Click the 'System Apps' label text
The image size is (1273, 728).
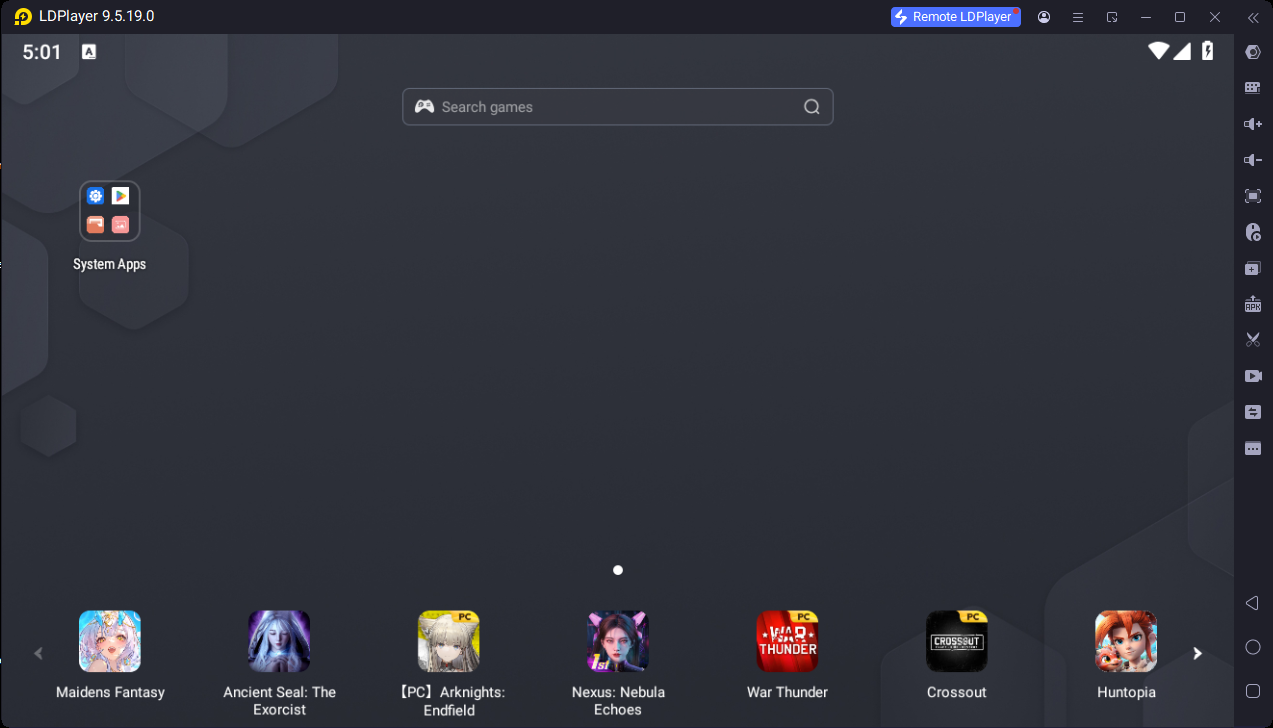pos(110,264)
